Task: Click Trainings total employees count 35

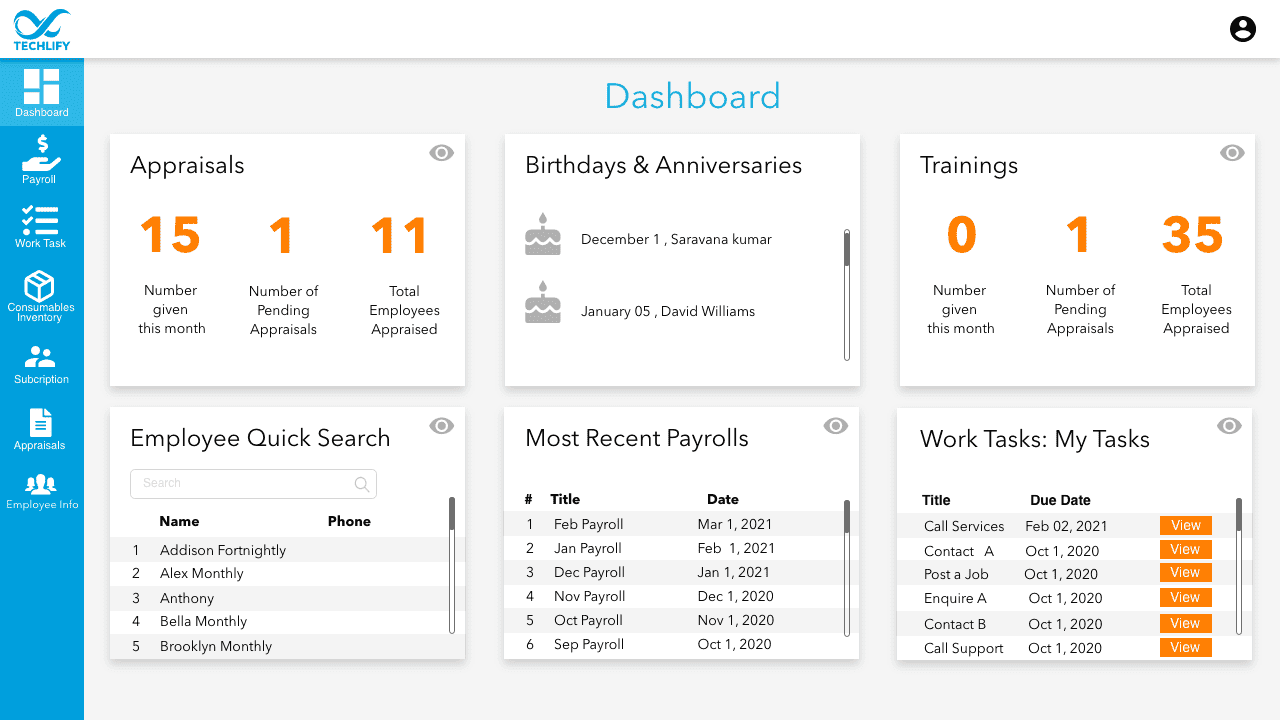Action: coord(1192,235)
